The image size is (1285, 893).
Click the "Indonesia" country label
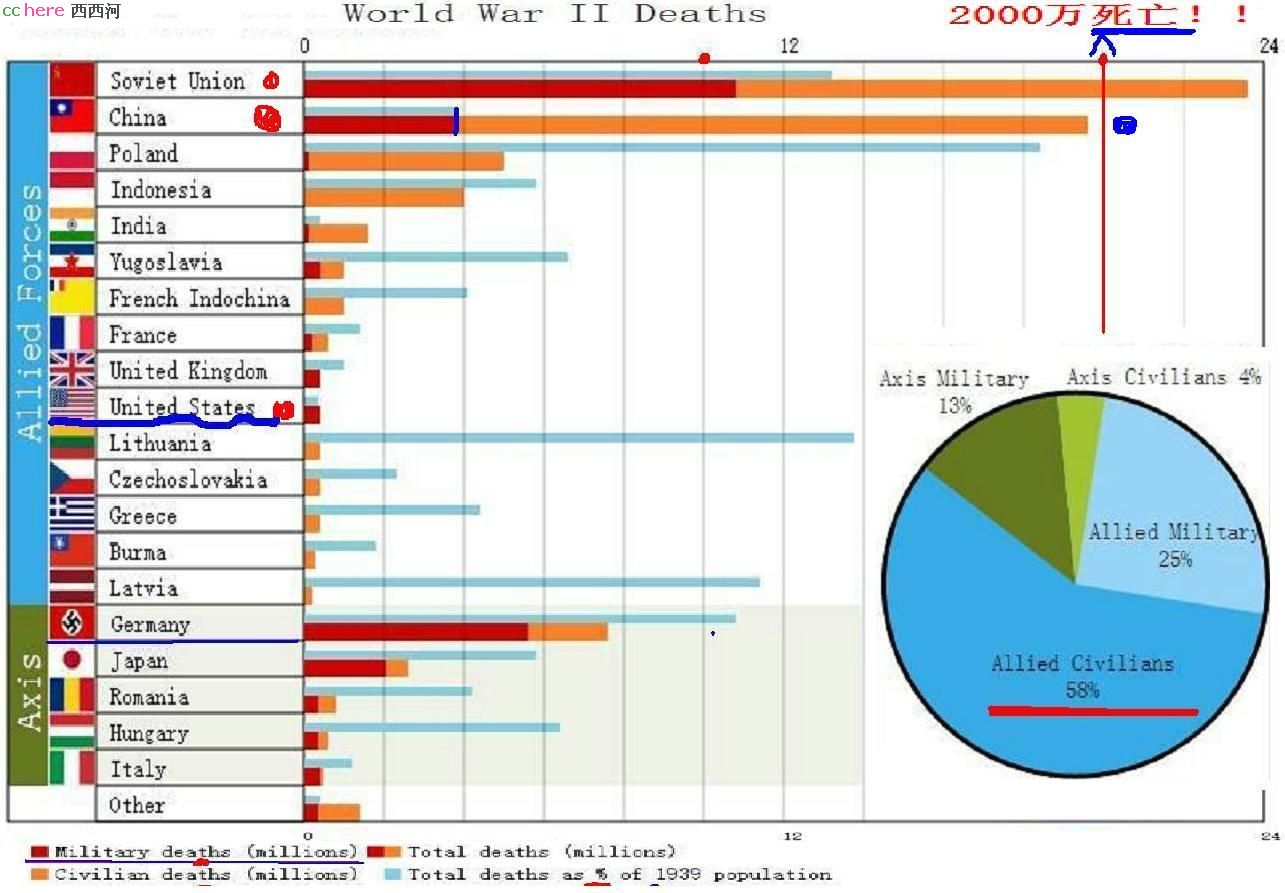pyautogui.click(x=161, y=189)
